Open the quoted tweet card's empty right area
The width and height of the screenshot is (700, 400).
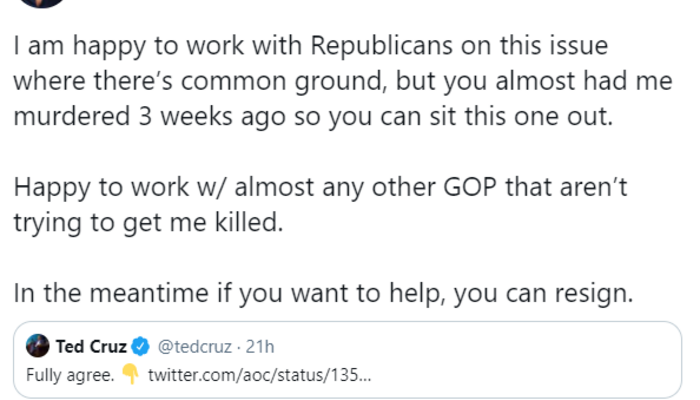point(520,360)
